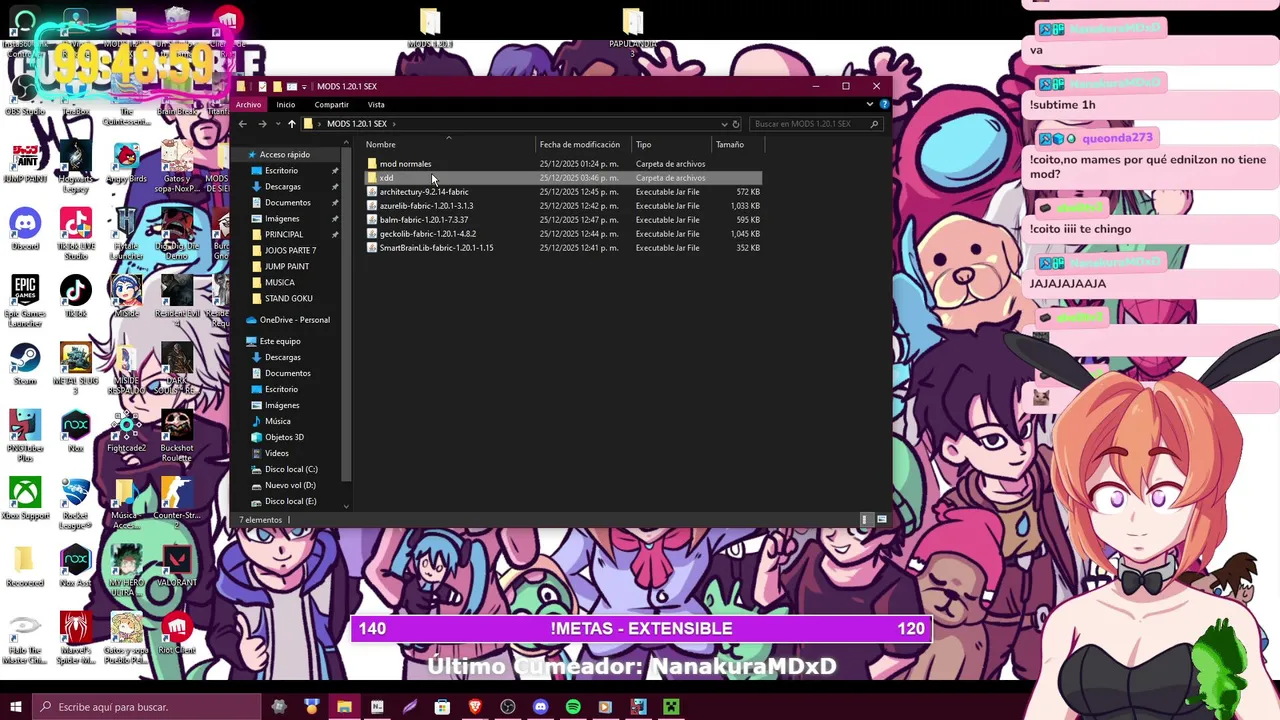Open the PAPULANDIA folder on desktop
Viewport: 1280px width, 720px height.
(632, 30)
